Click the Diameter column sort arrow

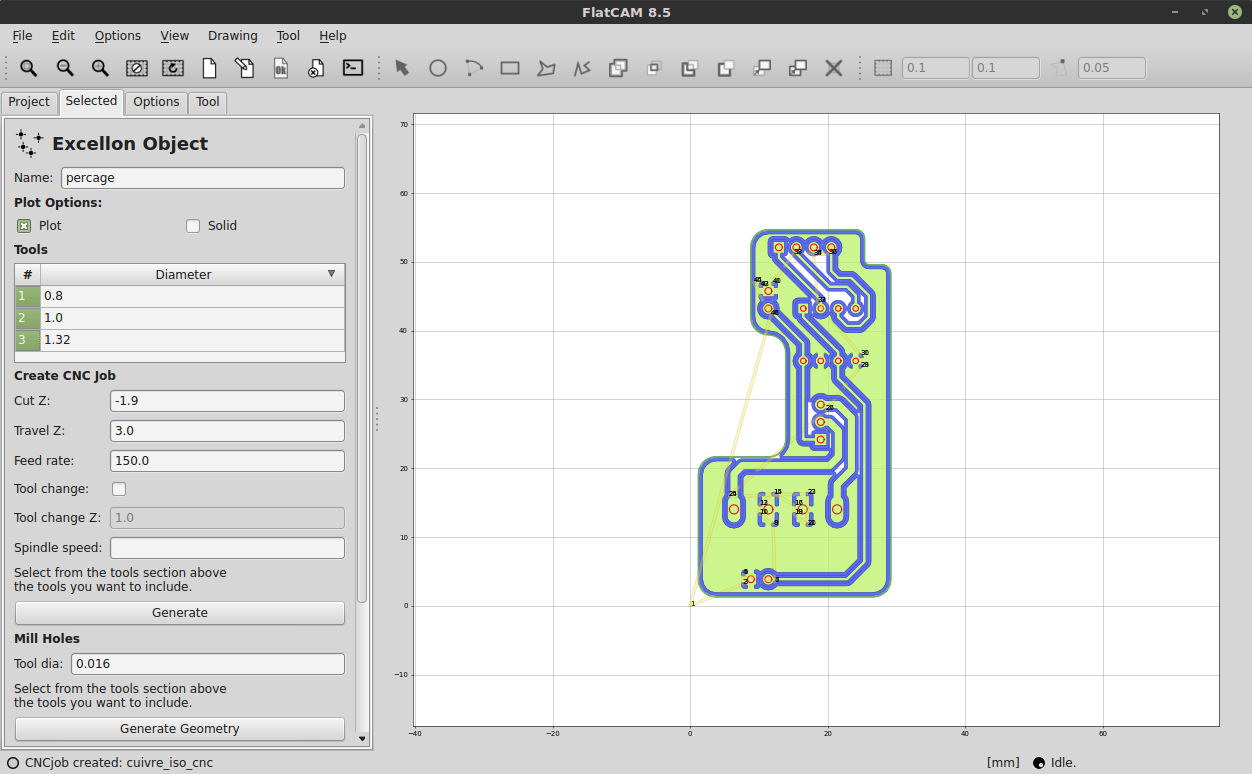pos(331,274)
